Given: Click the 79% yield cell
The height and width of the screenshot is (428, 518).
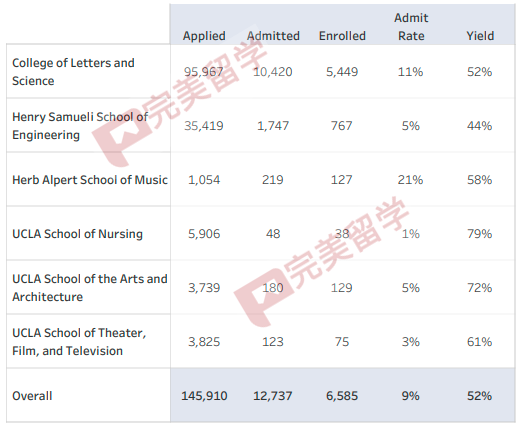Looking at the screenshot, I should pyautogui.click(x=479, y=234).
